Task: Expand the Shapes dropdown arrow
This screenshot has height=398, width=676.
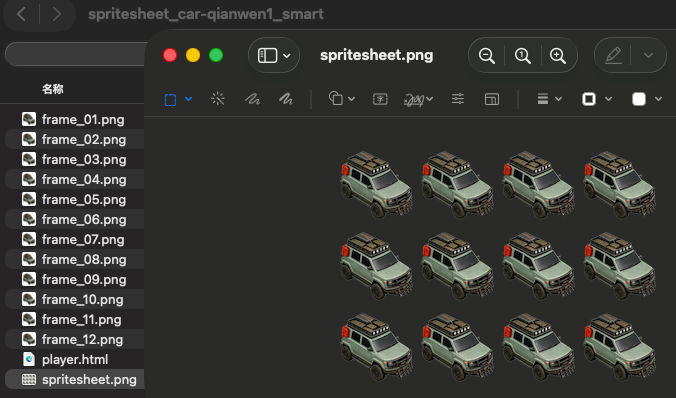Action: [351, 99]
